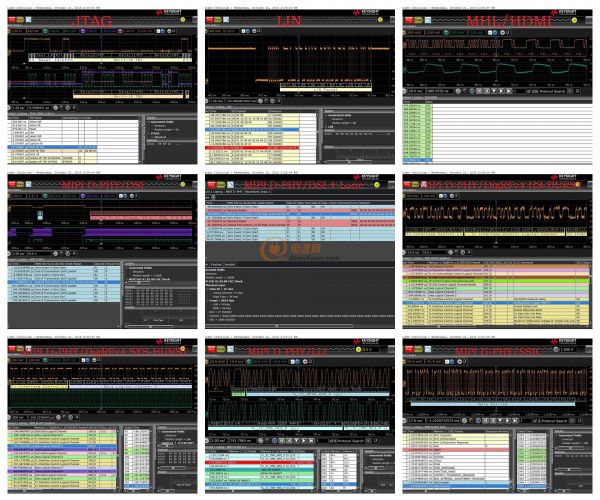600x500 pixels.
Task: Open the Protocol Search dropdown in MIPI D-PHY/SSIC window
Action: point(572,420)
